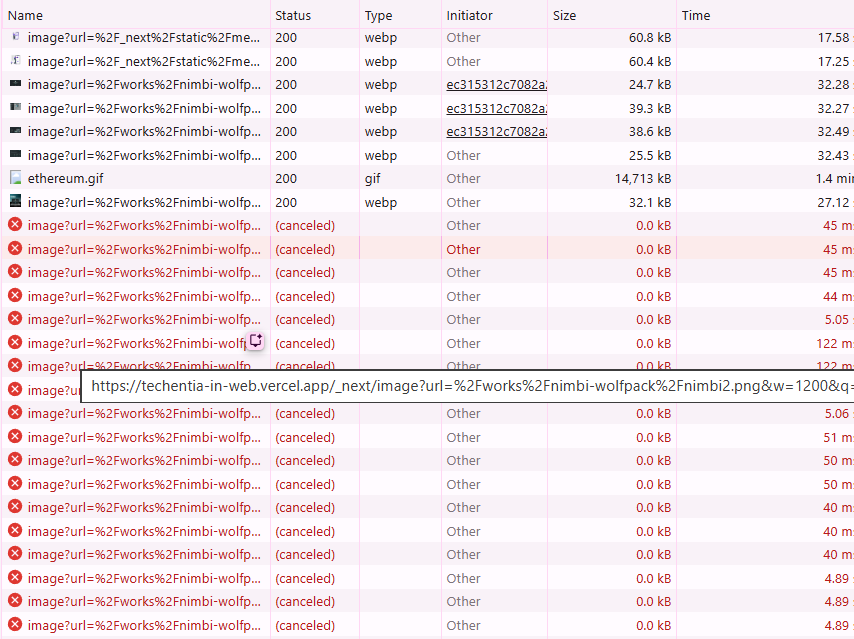854x639 pixels.
Task: Click the thumbnail icon of the 60.4 kB webp request
Action: pos(15,61)
